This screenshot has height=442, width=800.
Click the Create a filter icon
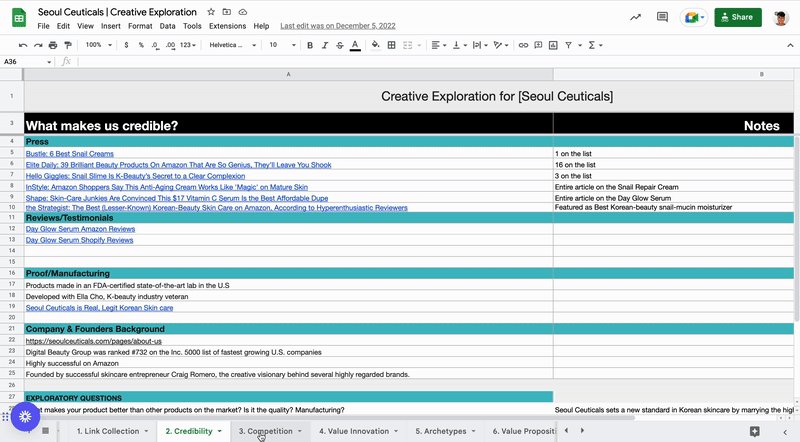coord(568,45)
